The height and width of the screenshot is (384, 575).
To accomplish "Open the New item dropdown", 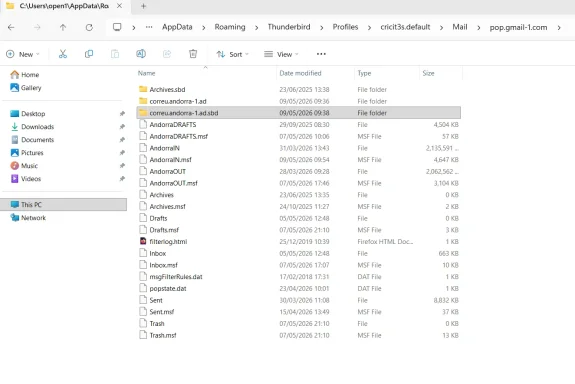I will point(23,54).
